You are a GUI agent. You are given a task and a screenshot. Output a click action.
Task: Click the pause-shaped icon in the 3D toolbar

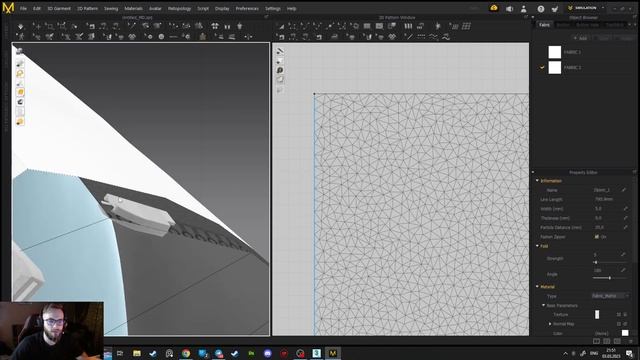coord(227,27)
